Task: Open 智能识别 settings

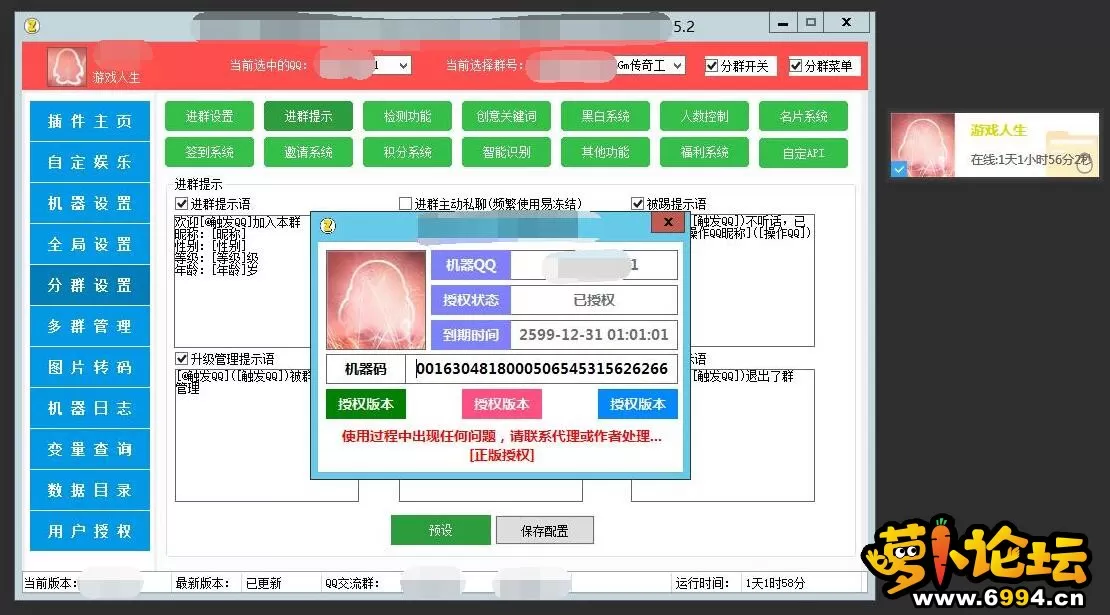Action: pos(507,152)
